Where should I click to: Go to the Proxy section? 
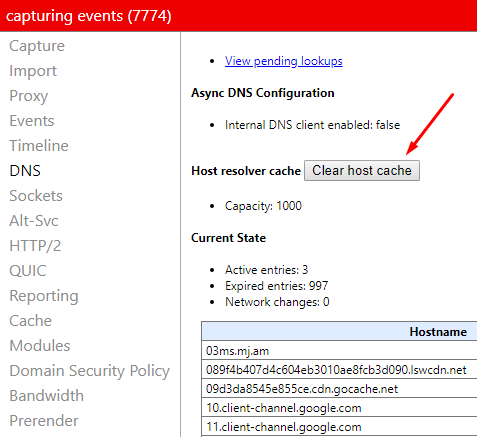click(29, 96)
